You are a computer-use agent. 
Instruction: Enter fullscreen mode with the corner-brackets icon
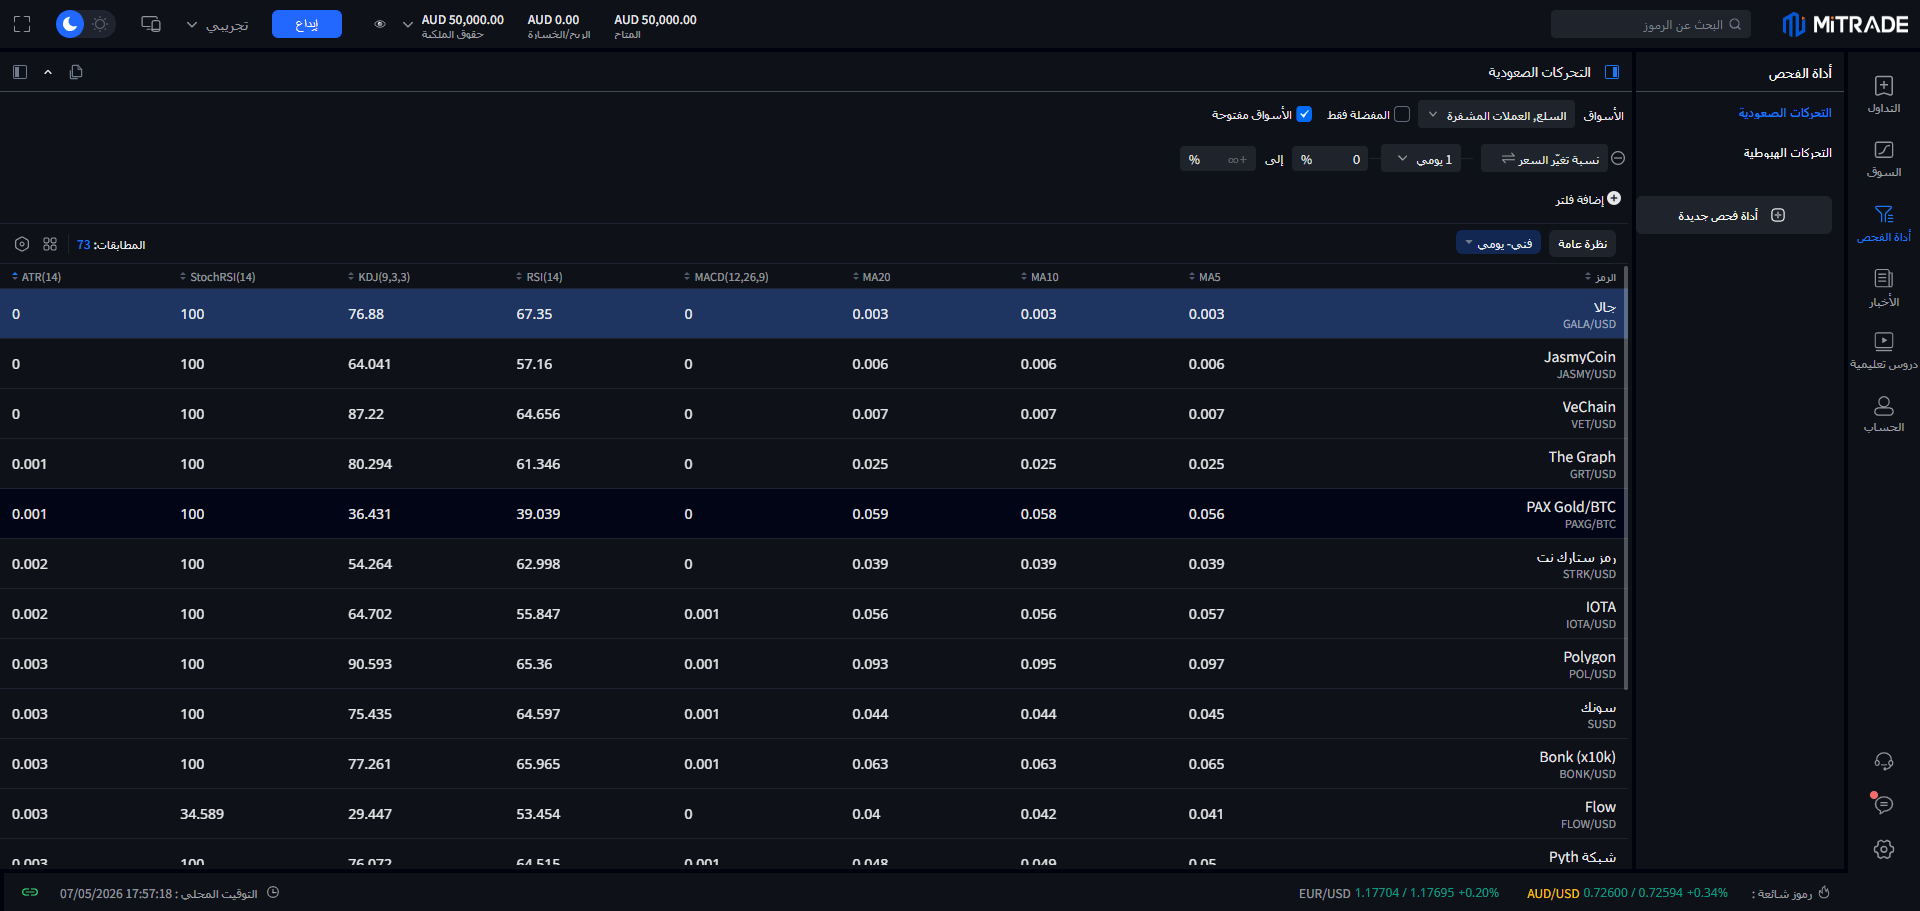[x=22, y=24]
